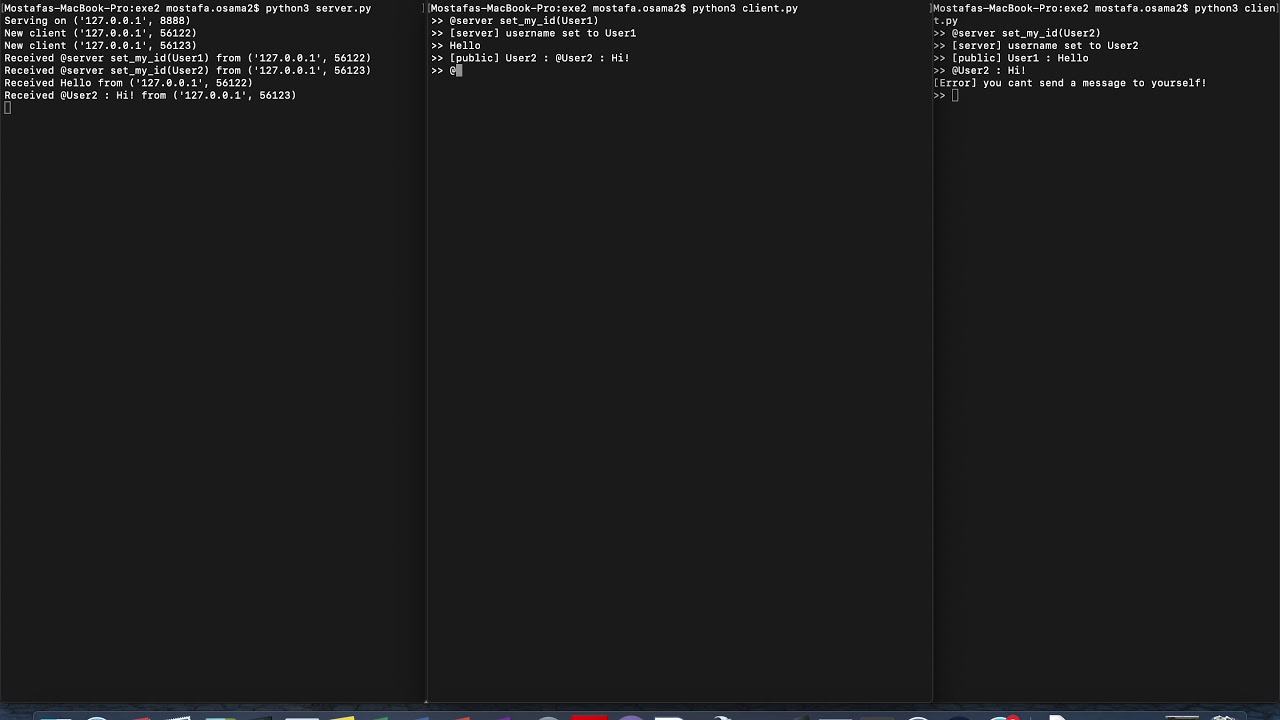
Task: Click the wrapped 't.py' text in the right pane
Action: click(x=945, y=21)
